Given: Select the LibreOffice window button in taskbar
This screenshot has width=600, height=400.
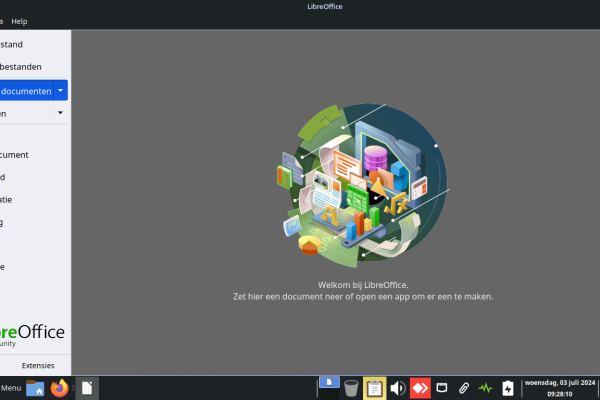Looking at the screenshot, I should coord(87,388).
